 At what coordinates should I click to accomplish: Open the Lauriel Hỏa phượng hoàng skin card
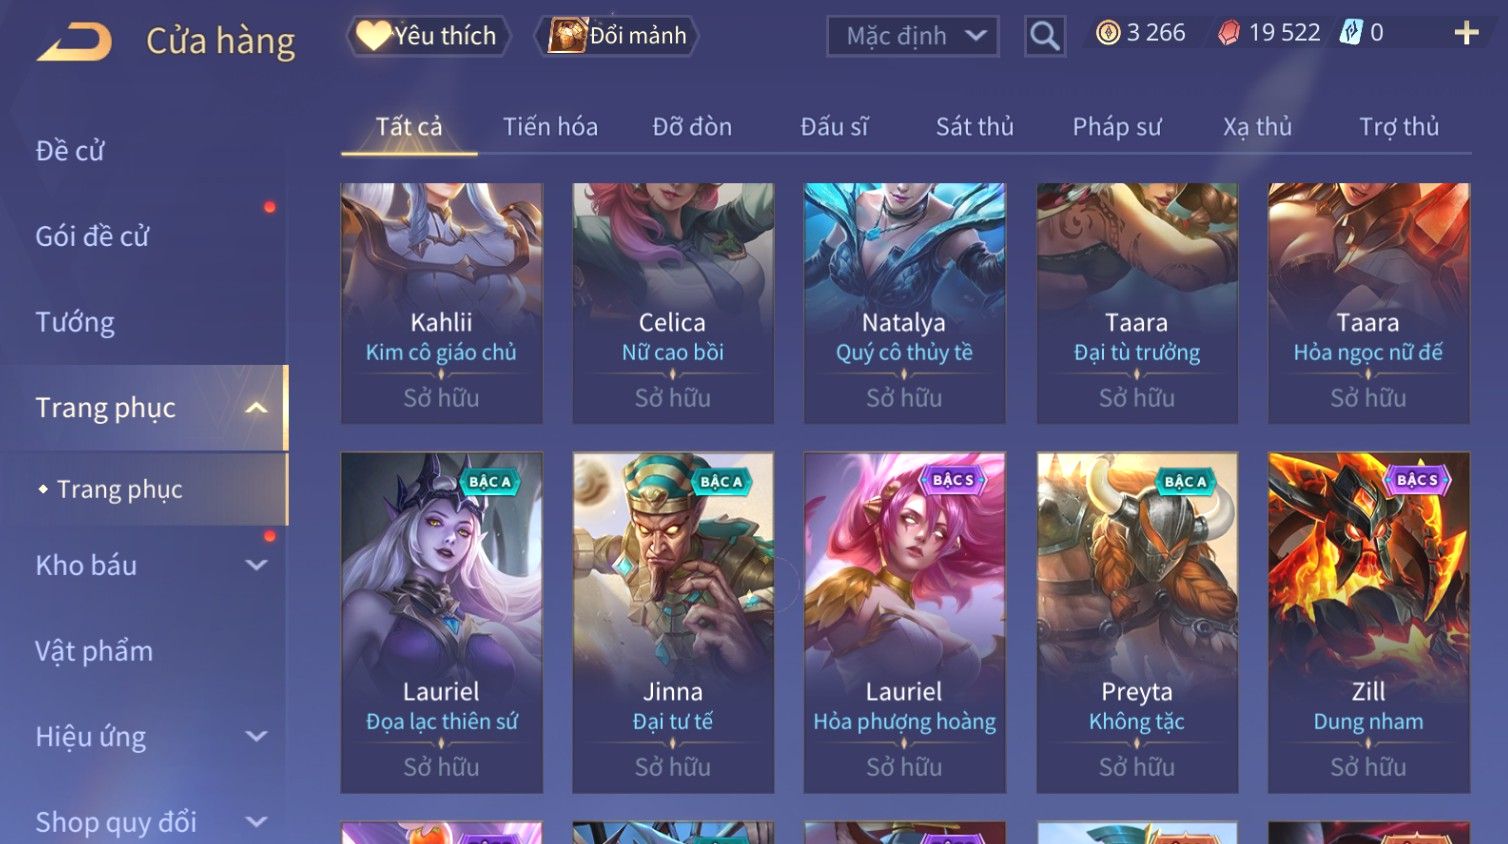tap(904, 622)
